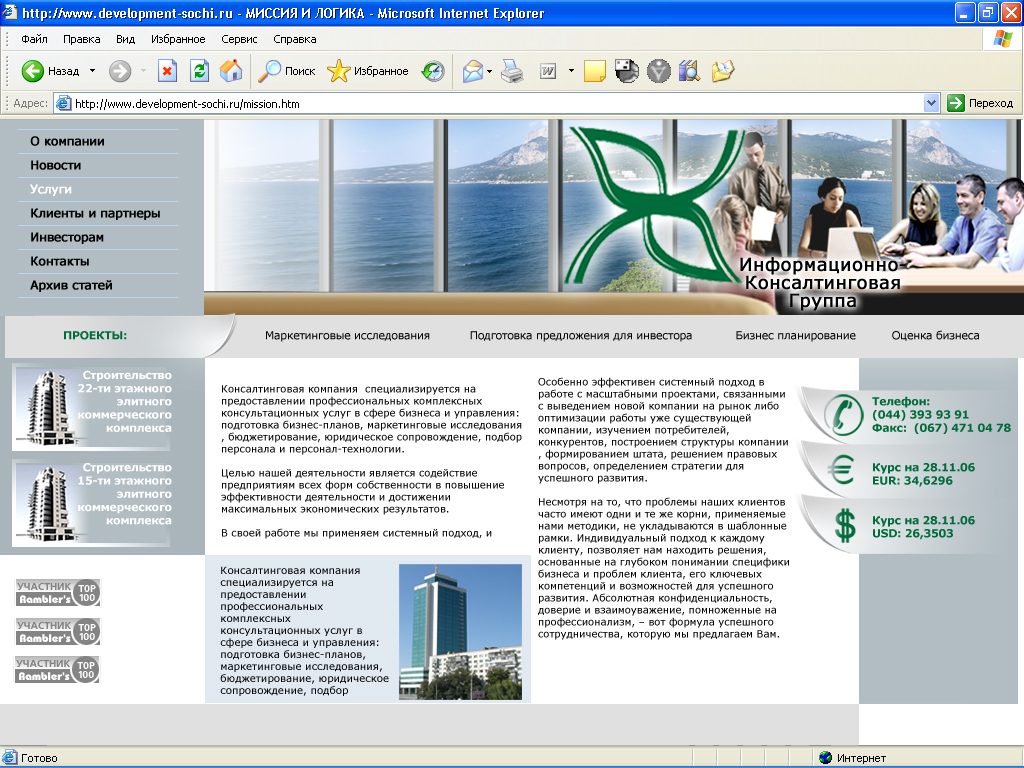Refresh the page with the reload icon
1024x768 pixels.
(197, 71)
